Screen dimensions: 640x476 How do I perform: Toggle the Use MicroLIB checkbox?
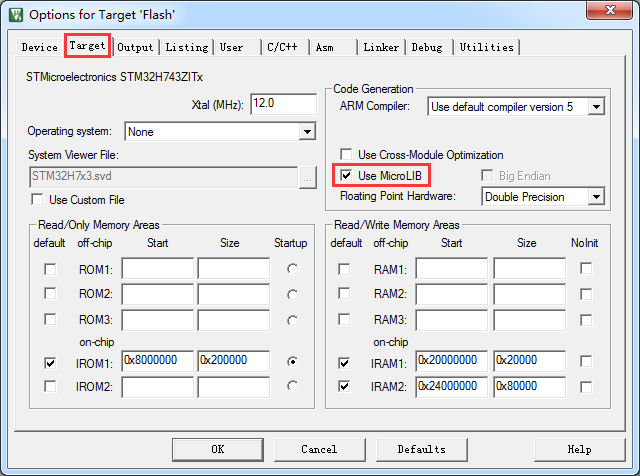pos(346,176)
